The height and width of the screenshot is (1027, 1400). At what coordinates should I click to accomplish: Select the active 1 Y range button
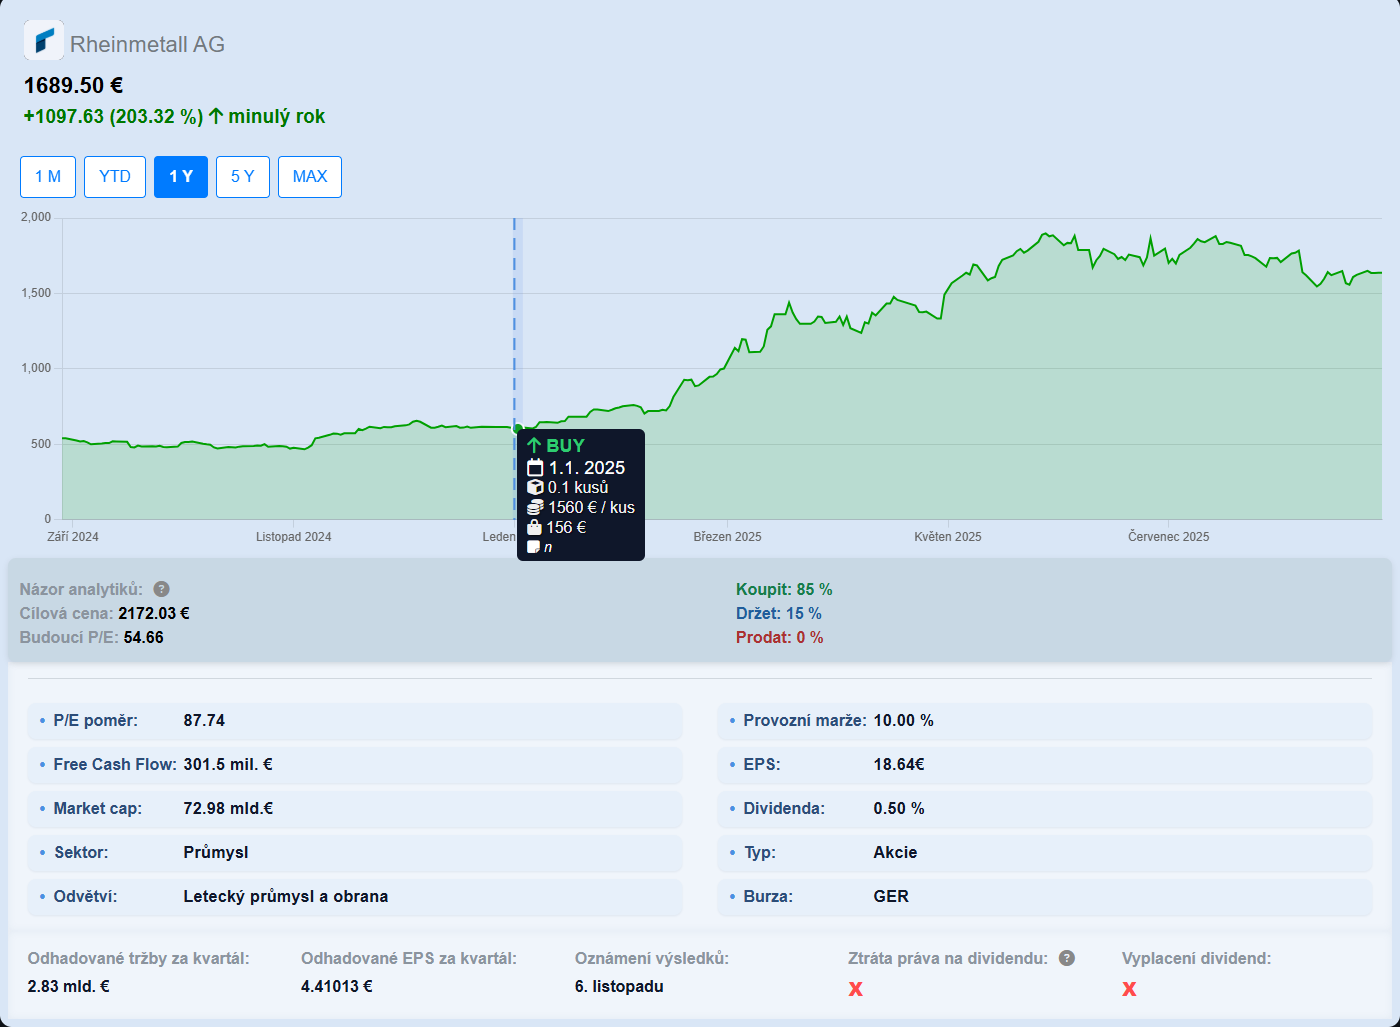click(x=181, y=177)
